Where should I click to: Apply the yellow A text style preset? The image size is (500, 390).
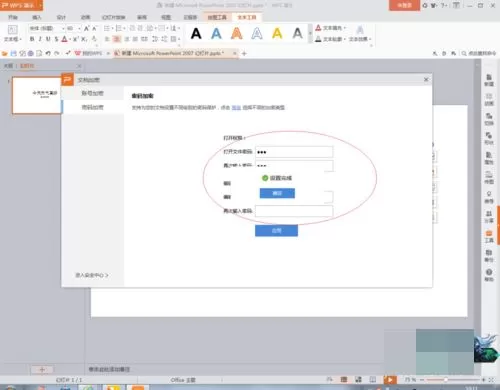click(x=277, y=33)
